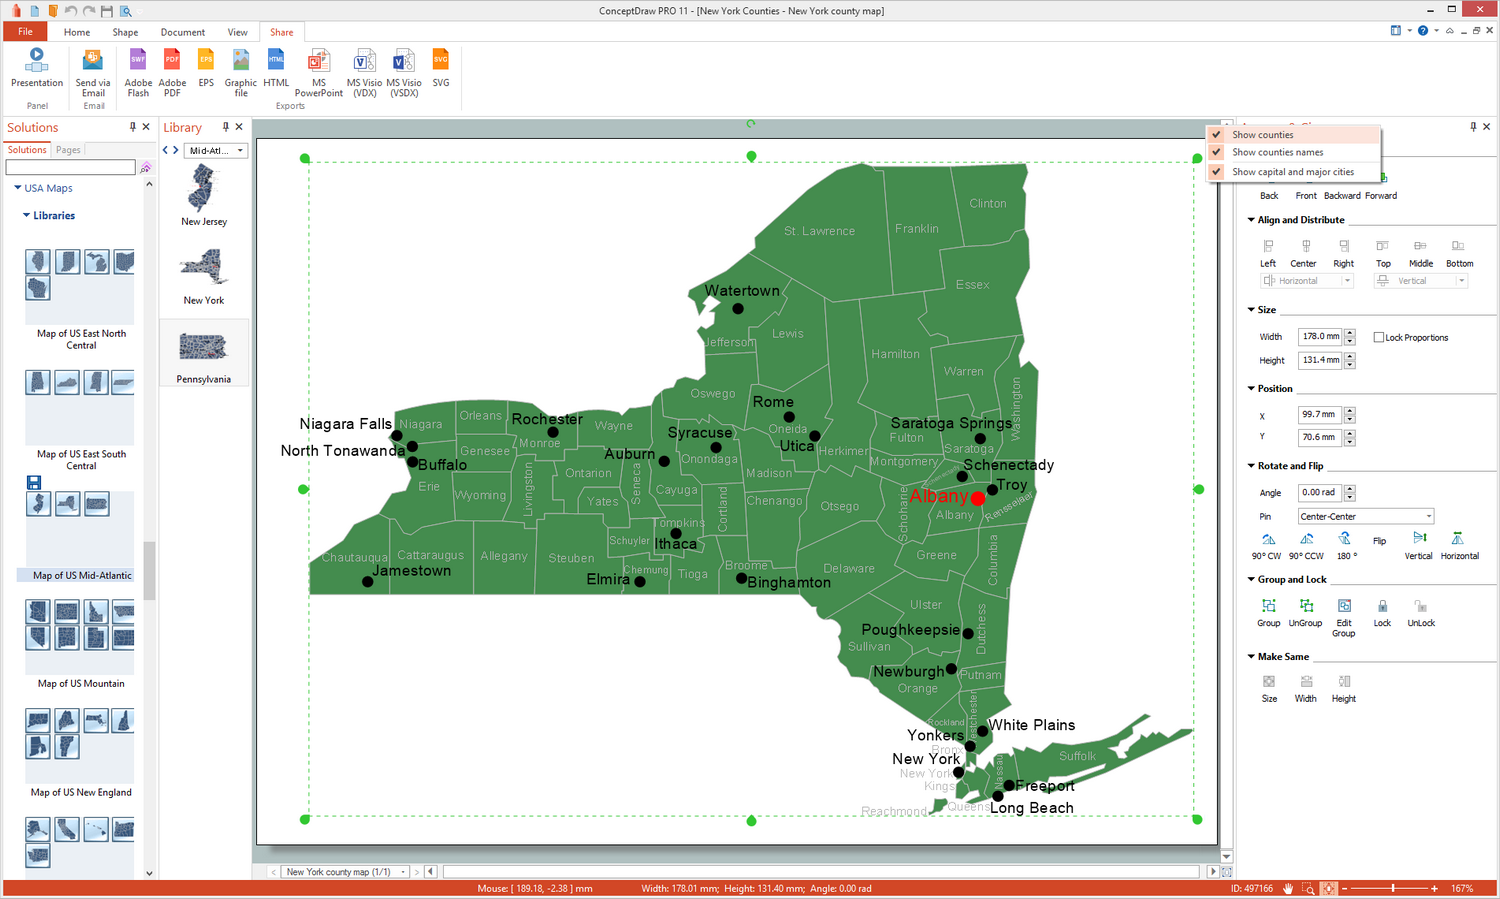The height and width of the screenshot is (899, 1500).
Task: Send the document via Email
Action: [93, 72]
